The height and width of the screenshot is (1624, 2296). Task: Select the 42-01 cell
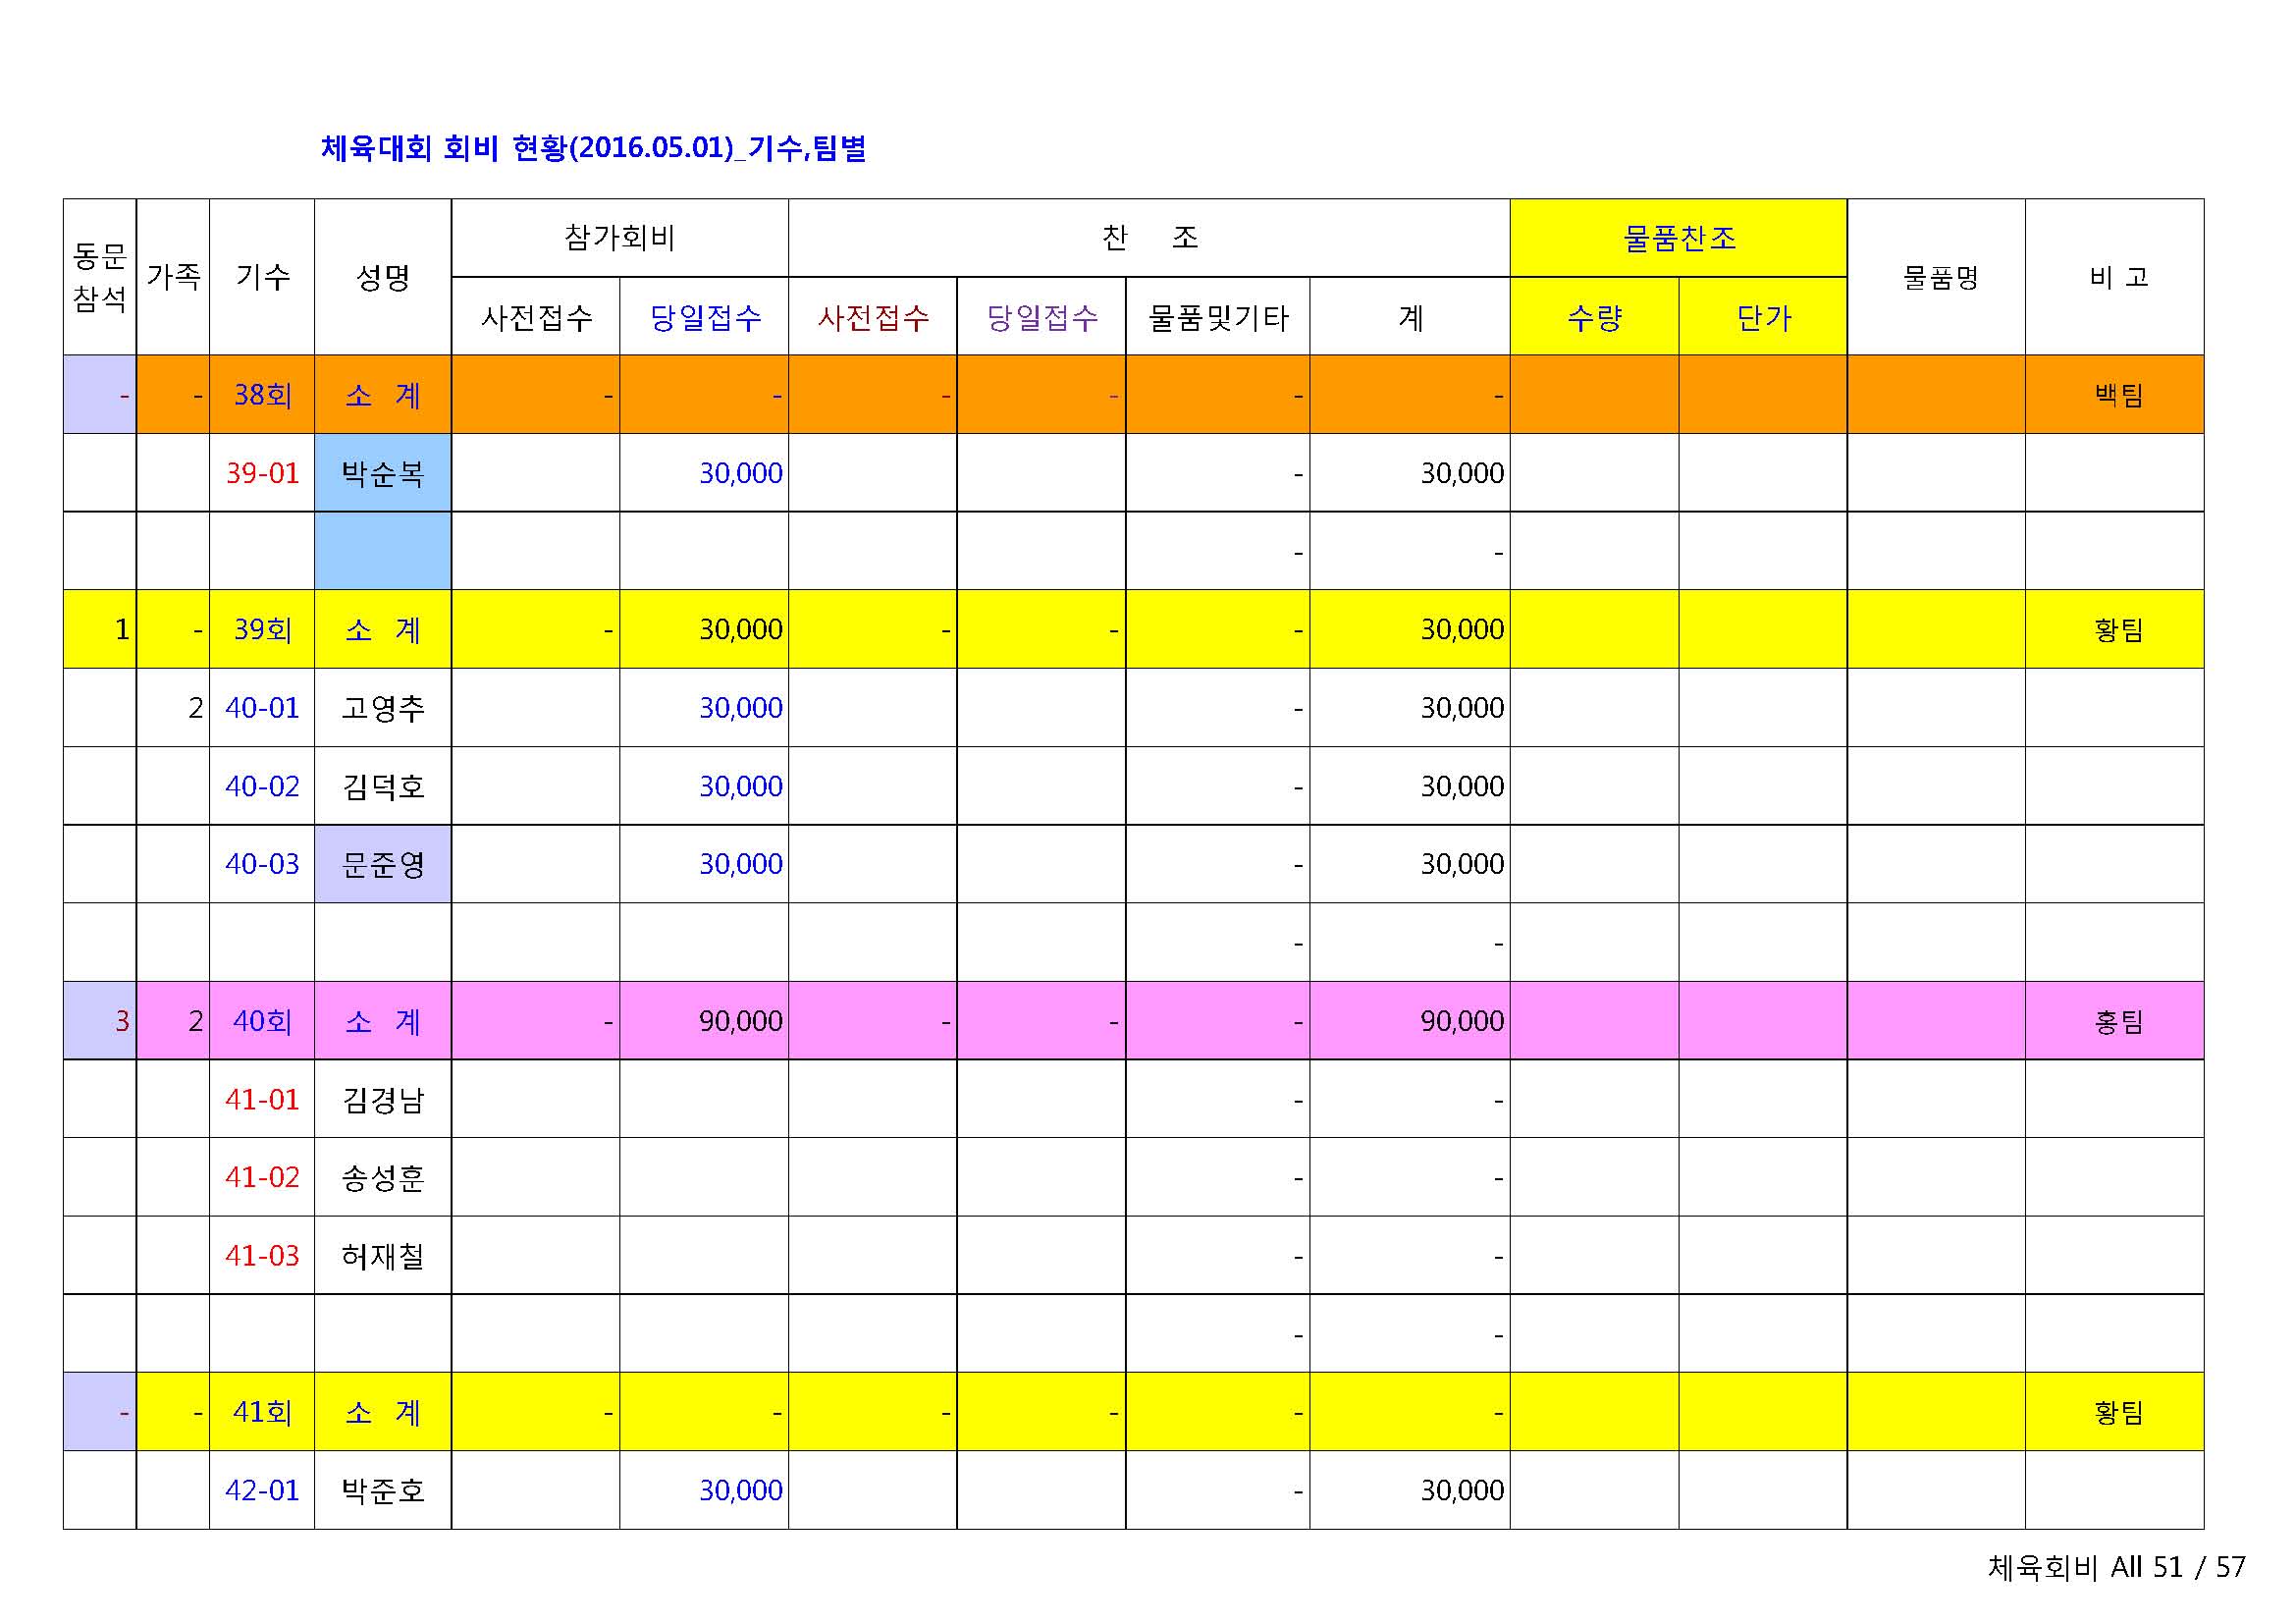click(x=262, y=1490)
